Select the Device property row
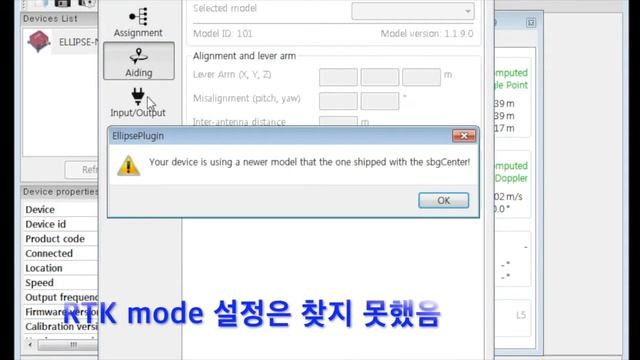This screenshot has width=640, height=360. [60, 209]
